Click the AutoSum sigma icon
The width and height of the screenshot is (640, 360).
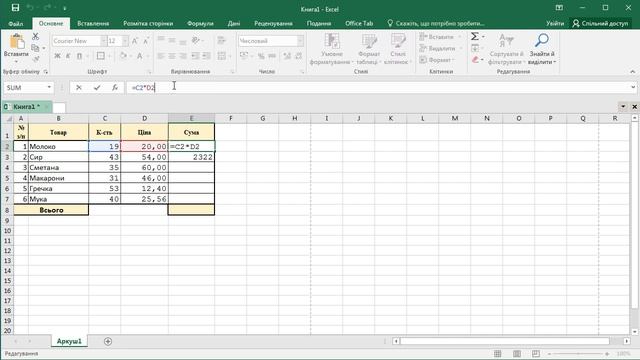pos(475,36)
